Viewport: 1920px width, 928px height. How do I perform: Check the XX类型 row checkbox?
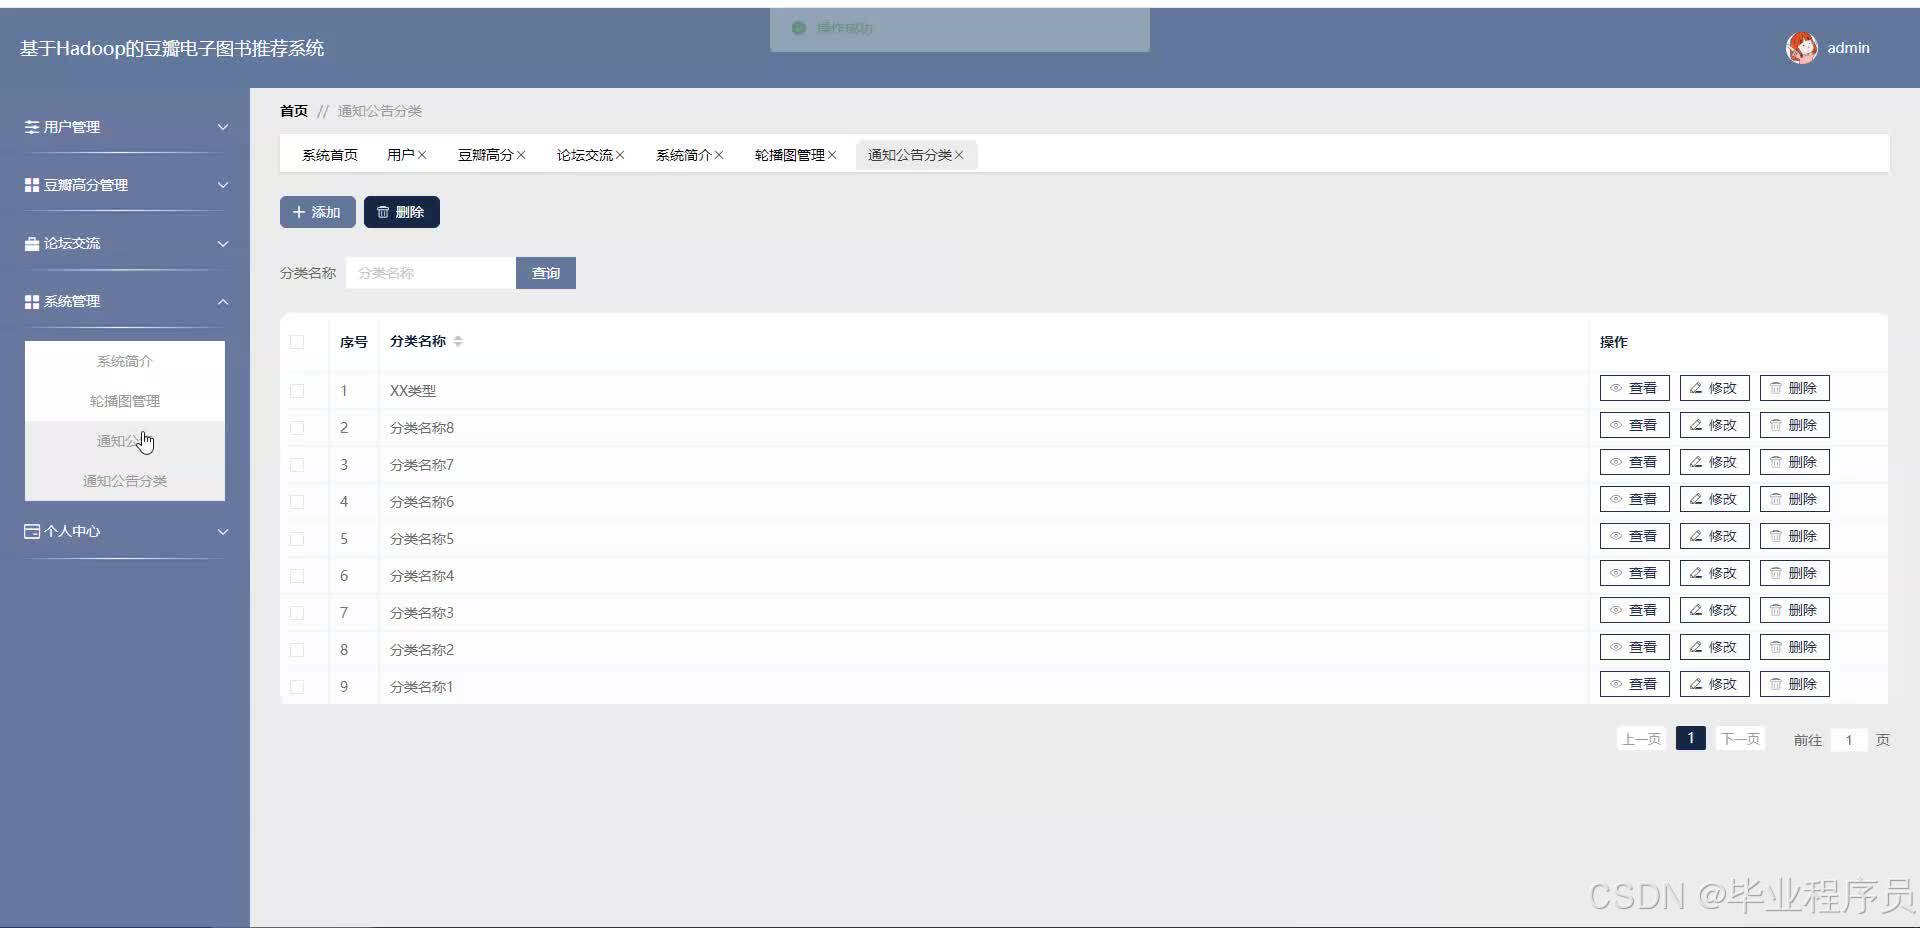[x=297, y=391]
